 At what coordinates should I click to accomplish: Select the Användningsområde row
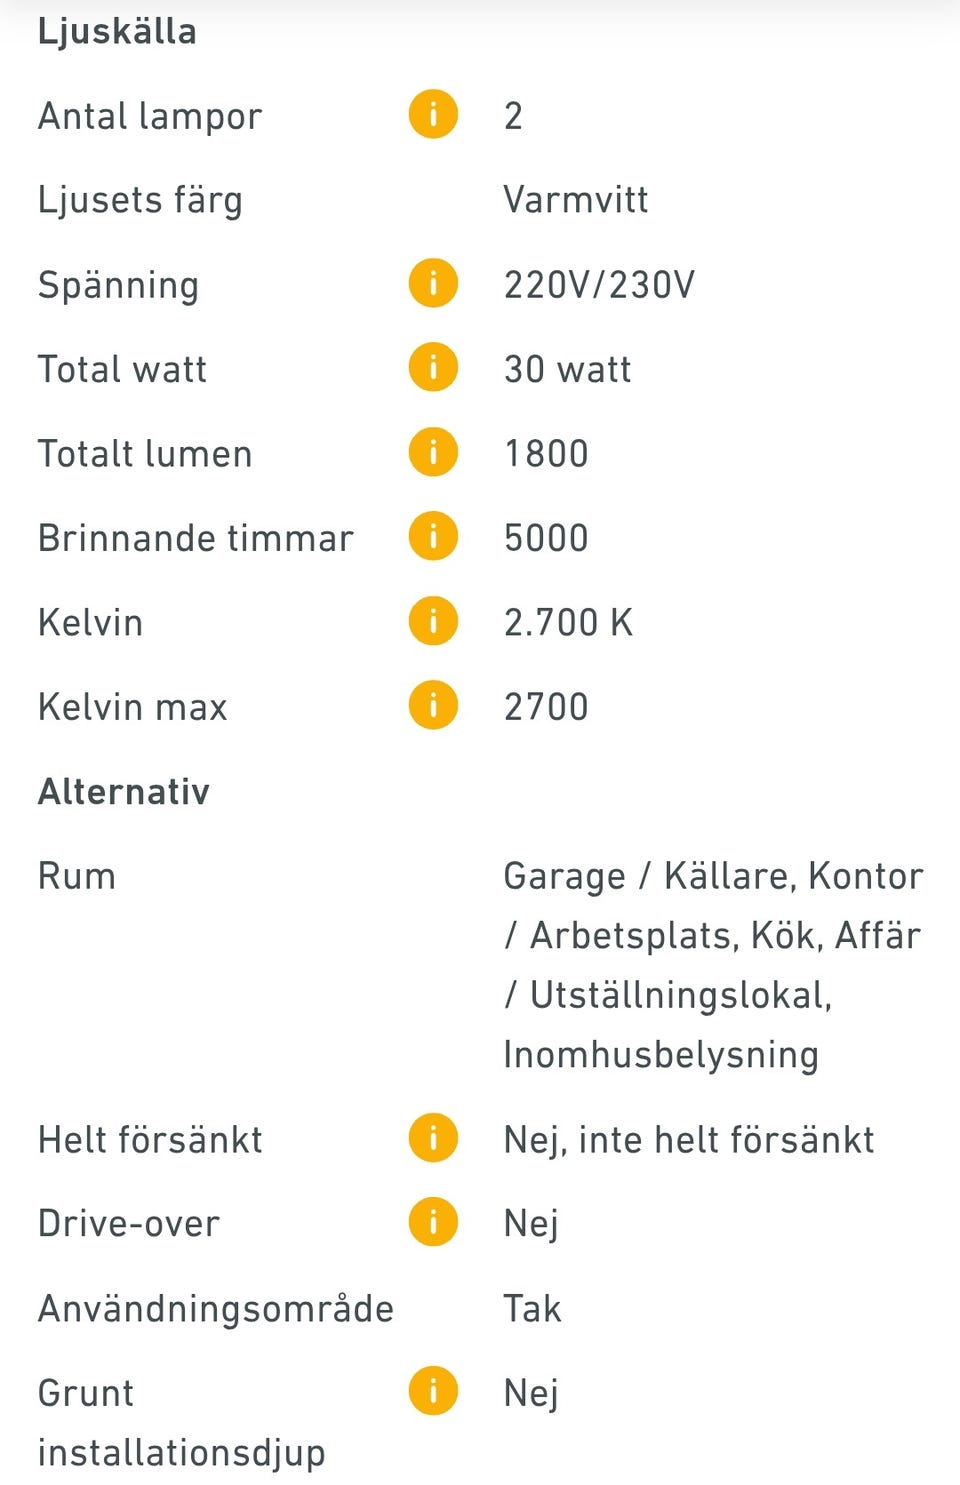(216, 1307)
